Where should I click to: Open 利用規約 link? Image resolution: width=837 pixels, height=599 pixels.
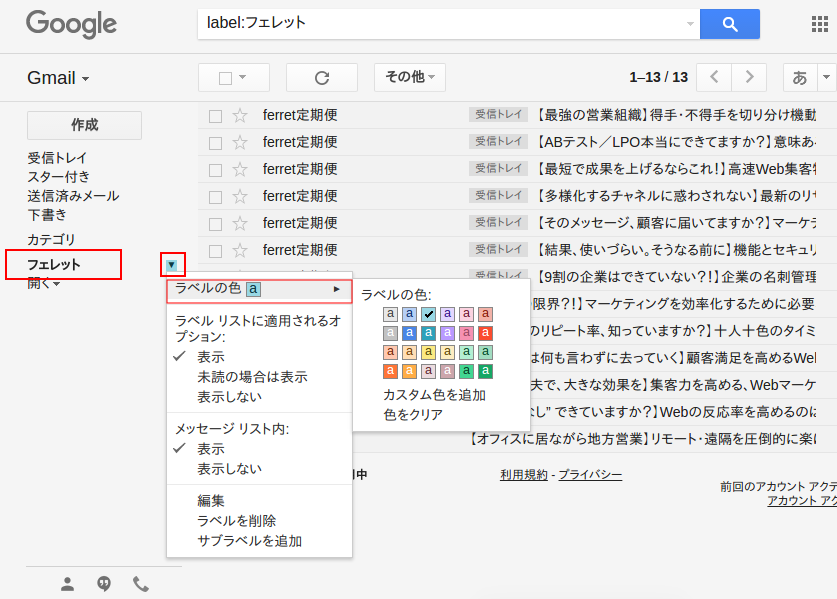pos(524,475)
